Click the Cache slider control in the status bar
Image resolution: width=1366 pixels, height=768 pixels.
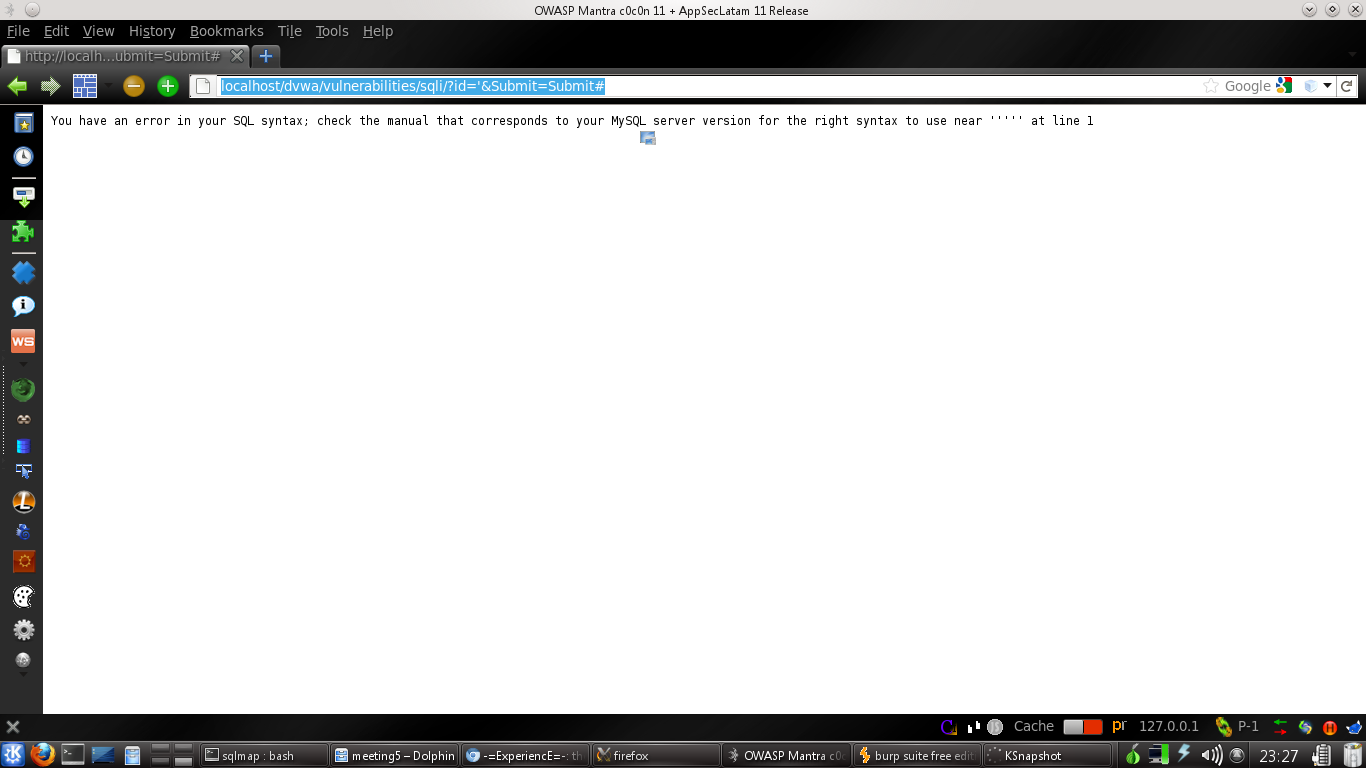point(1083,726)
